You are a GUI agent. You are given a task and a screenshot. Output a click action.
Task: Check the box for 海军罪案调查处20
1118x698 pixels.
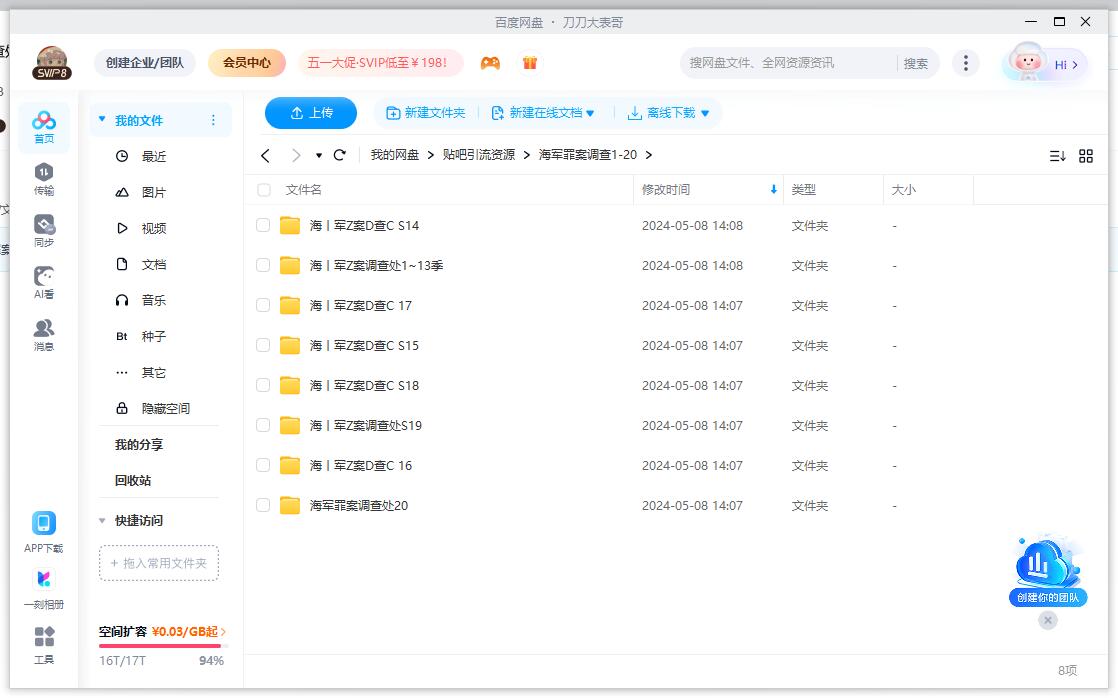(263, 505)
